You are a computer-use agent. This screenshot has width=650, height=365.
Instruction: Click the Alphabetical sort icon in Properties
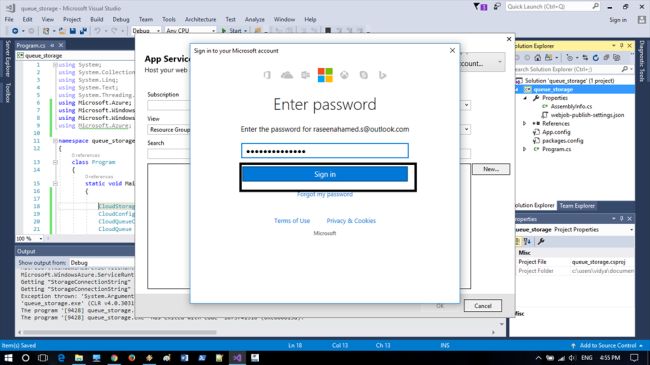pyautogui.click(x=527, y=241)
